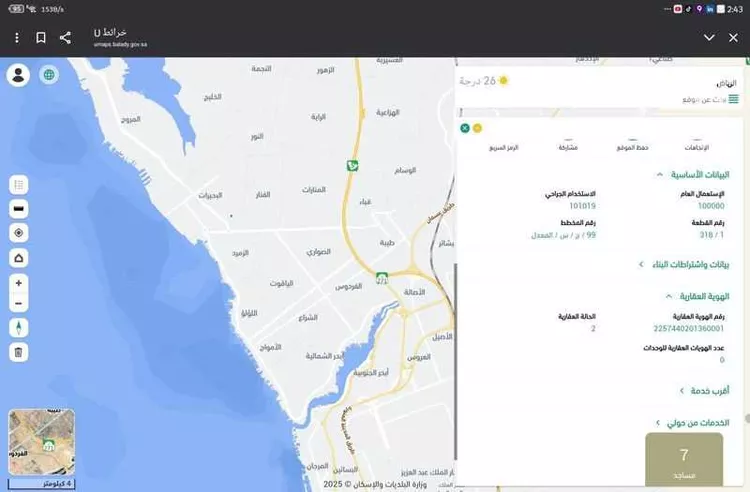Locate my position with the target icon

pyautogui.click(x=19, y=233)
